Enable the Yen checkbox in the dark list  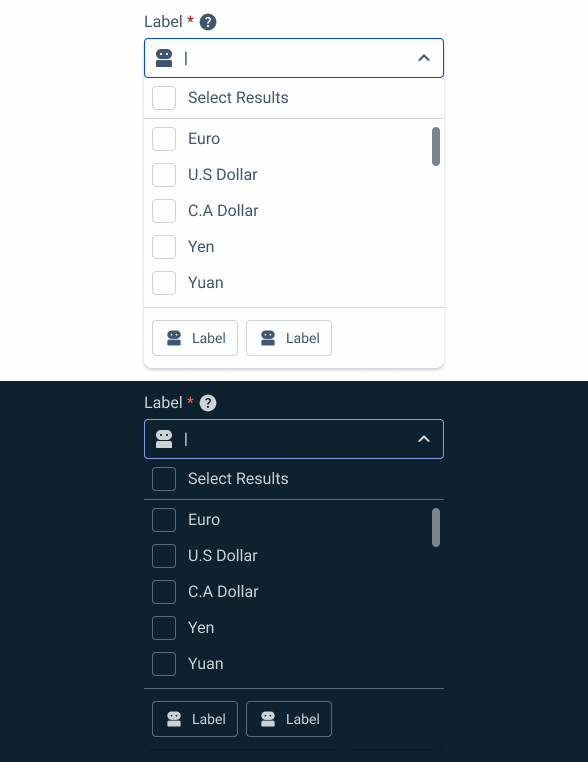tap(164, 628)
